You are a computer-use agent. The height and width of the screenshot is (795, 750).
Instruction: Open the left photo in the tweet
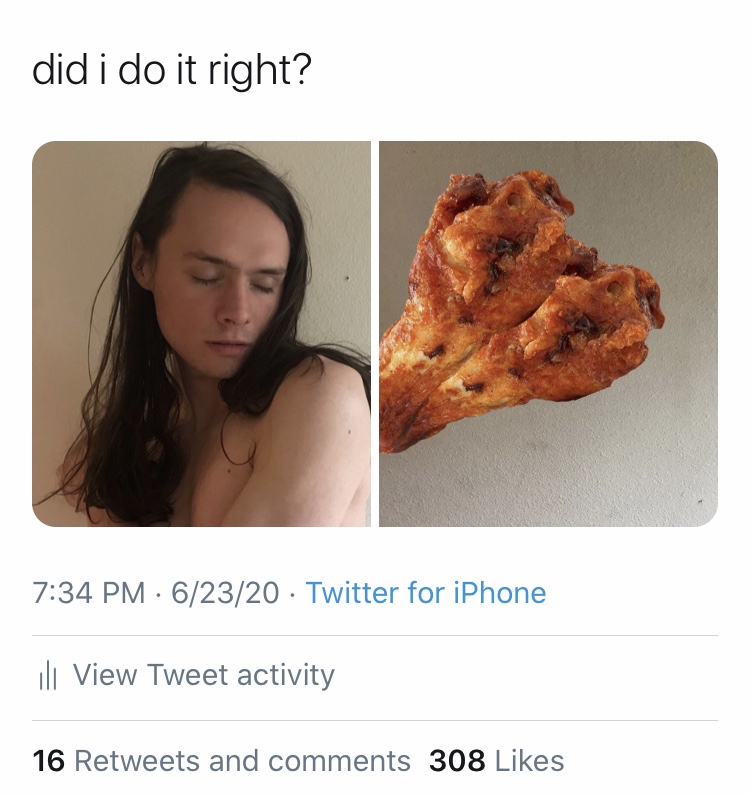[x=201, y=333]
